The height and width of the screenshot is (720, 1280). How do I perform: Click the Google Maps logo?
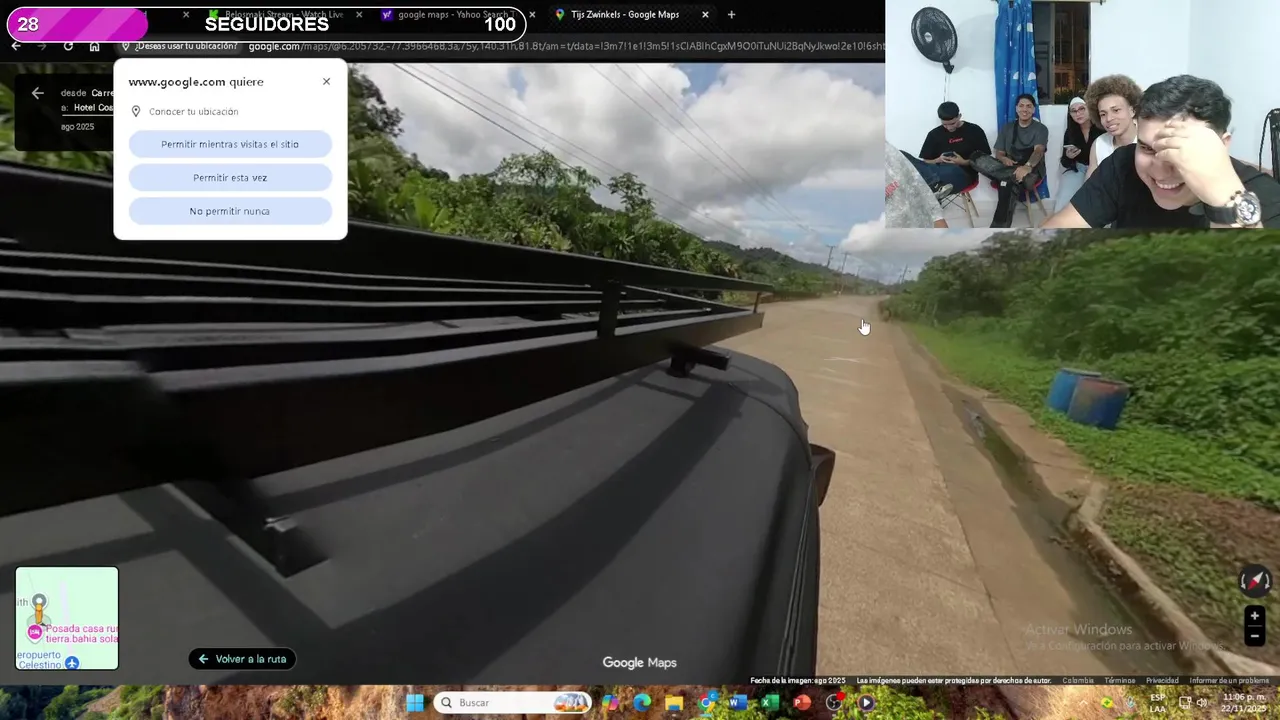(639, 662)
